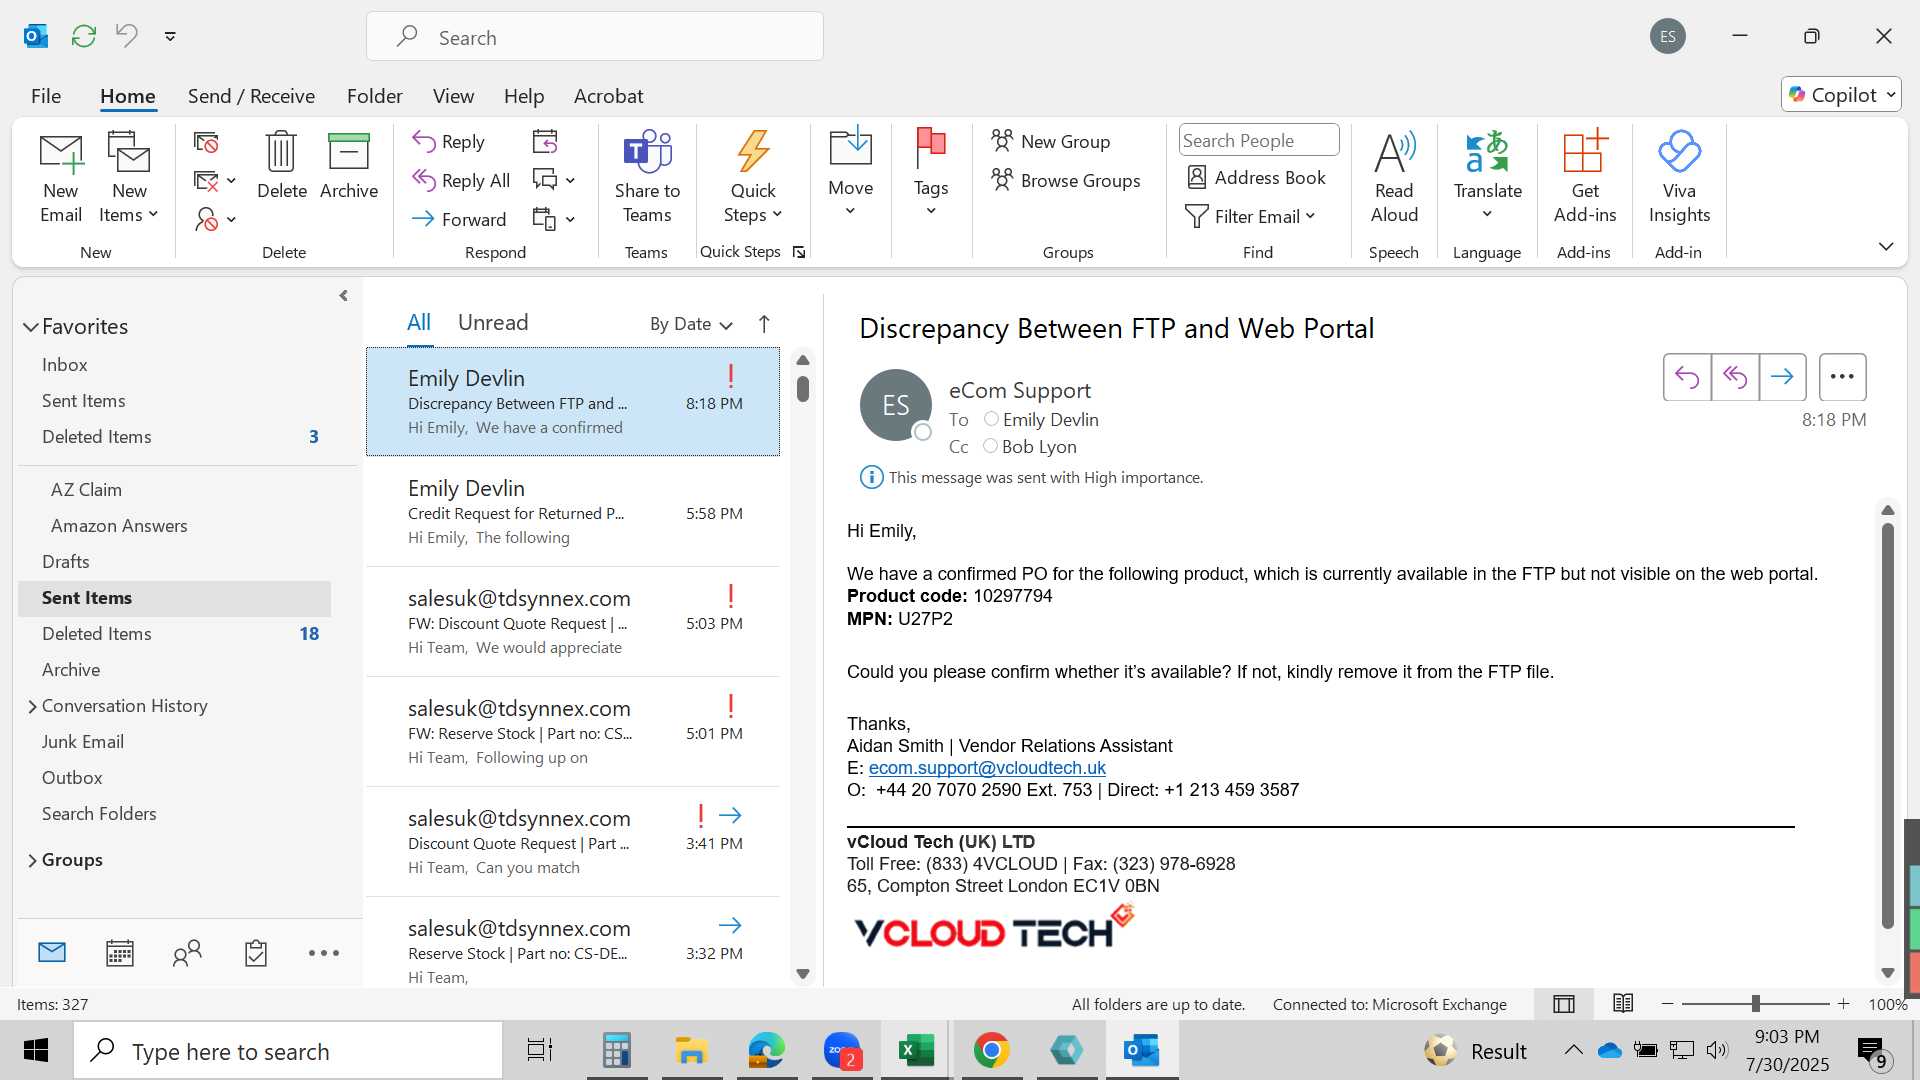This screenshot has width=1920, height=1080.
Task: Click zoom in plus button
Action: [1844, 1003]
